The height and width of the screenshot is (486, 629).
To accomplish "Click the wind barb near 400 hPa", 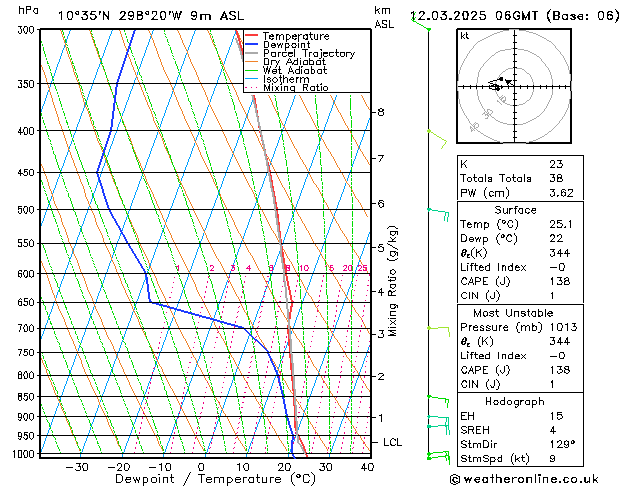I will point(436,133).
